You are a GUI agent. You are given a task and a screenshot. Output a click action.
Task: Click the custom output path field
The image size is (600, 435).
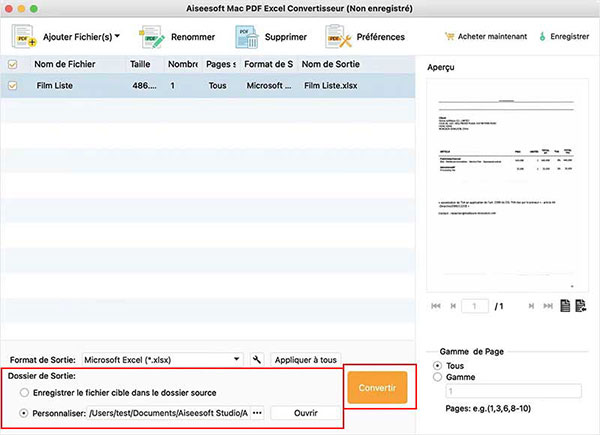click(x=169, y=413)
